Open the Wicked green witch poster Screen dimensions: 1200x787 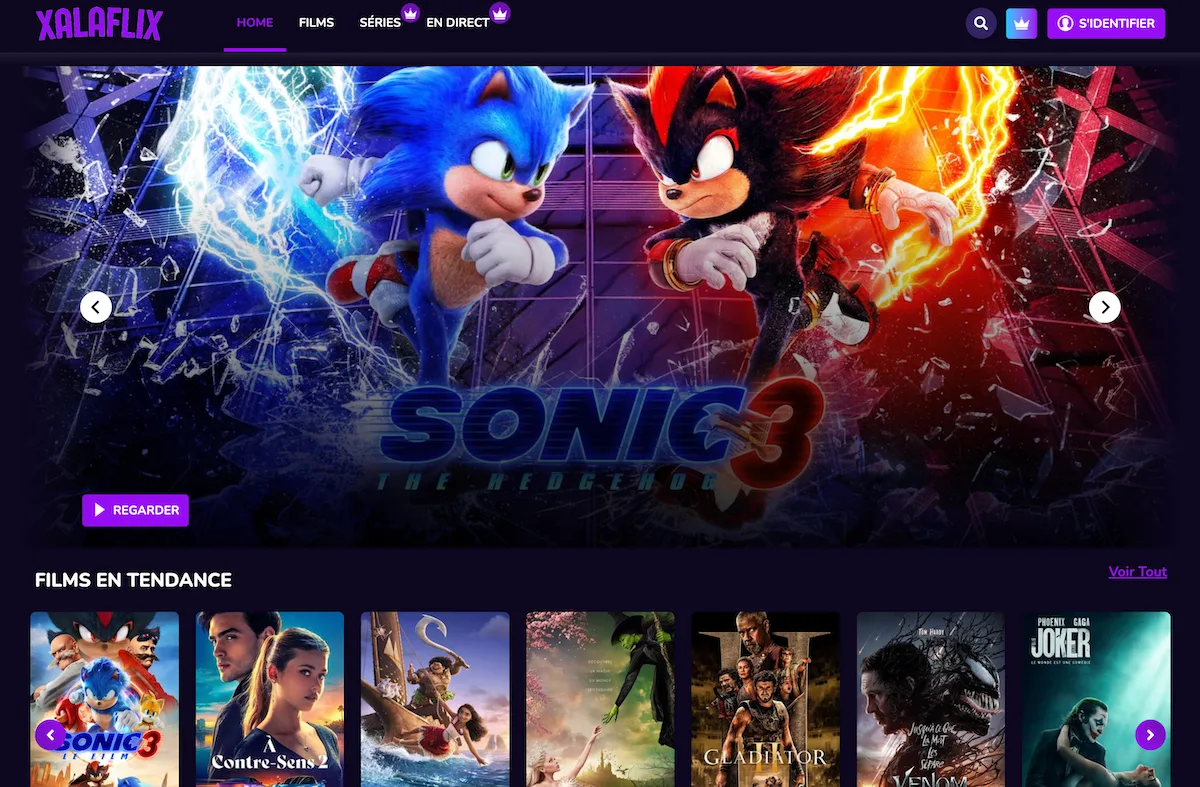tap(601, 699)
